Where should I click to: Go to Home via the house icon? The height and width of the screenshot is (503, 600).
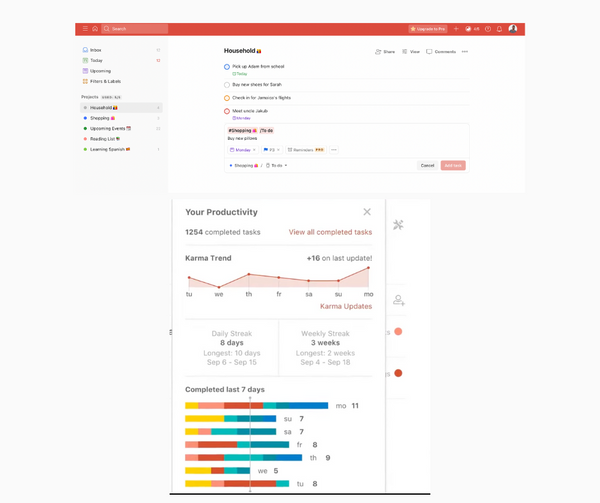coord(94,29)
